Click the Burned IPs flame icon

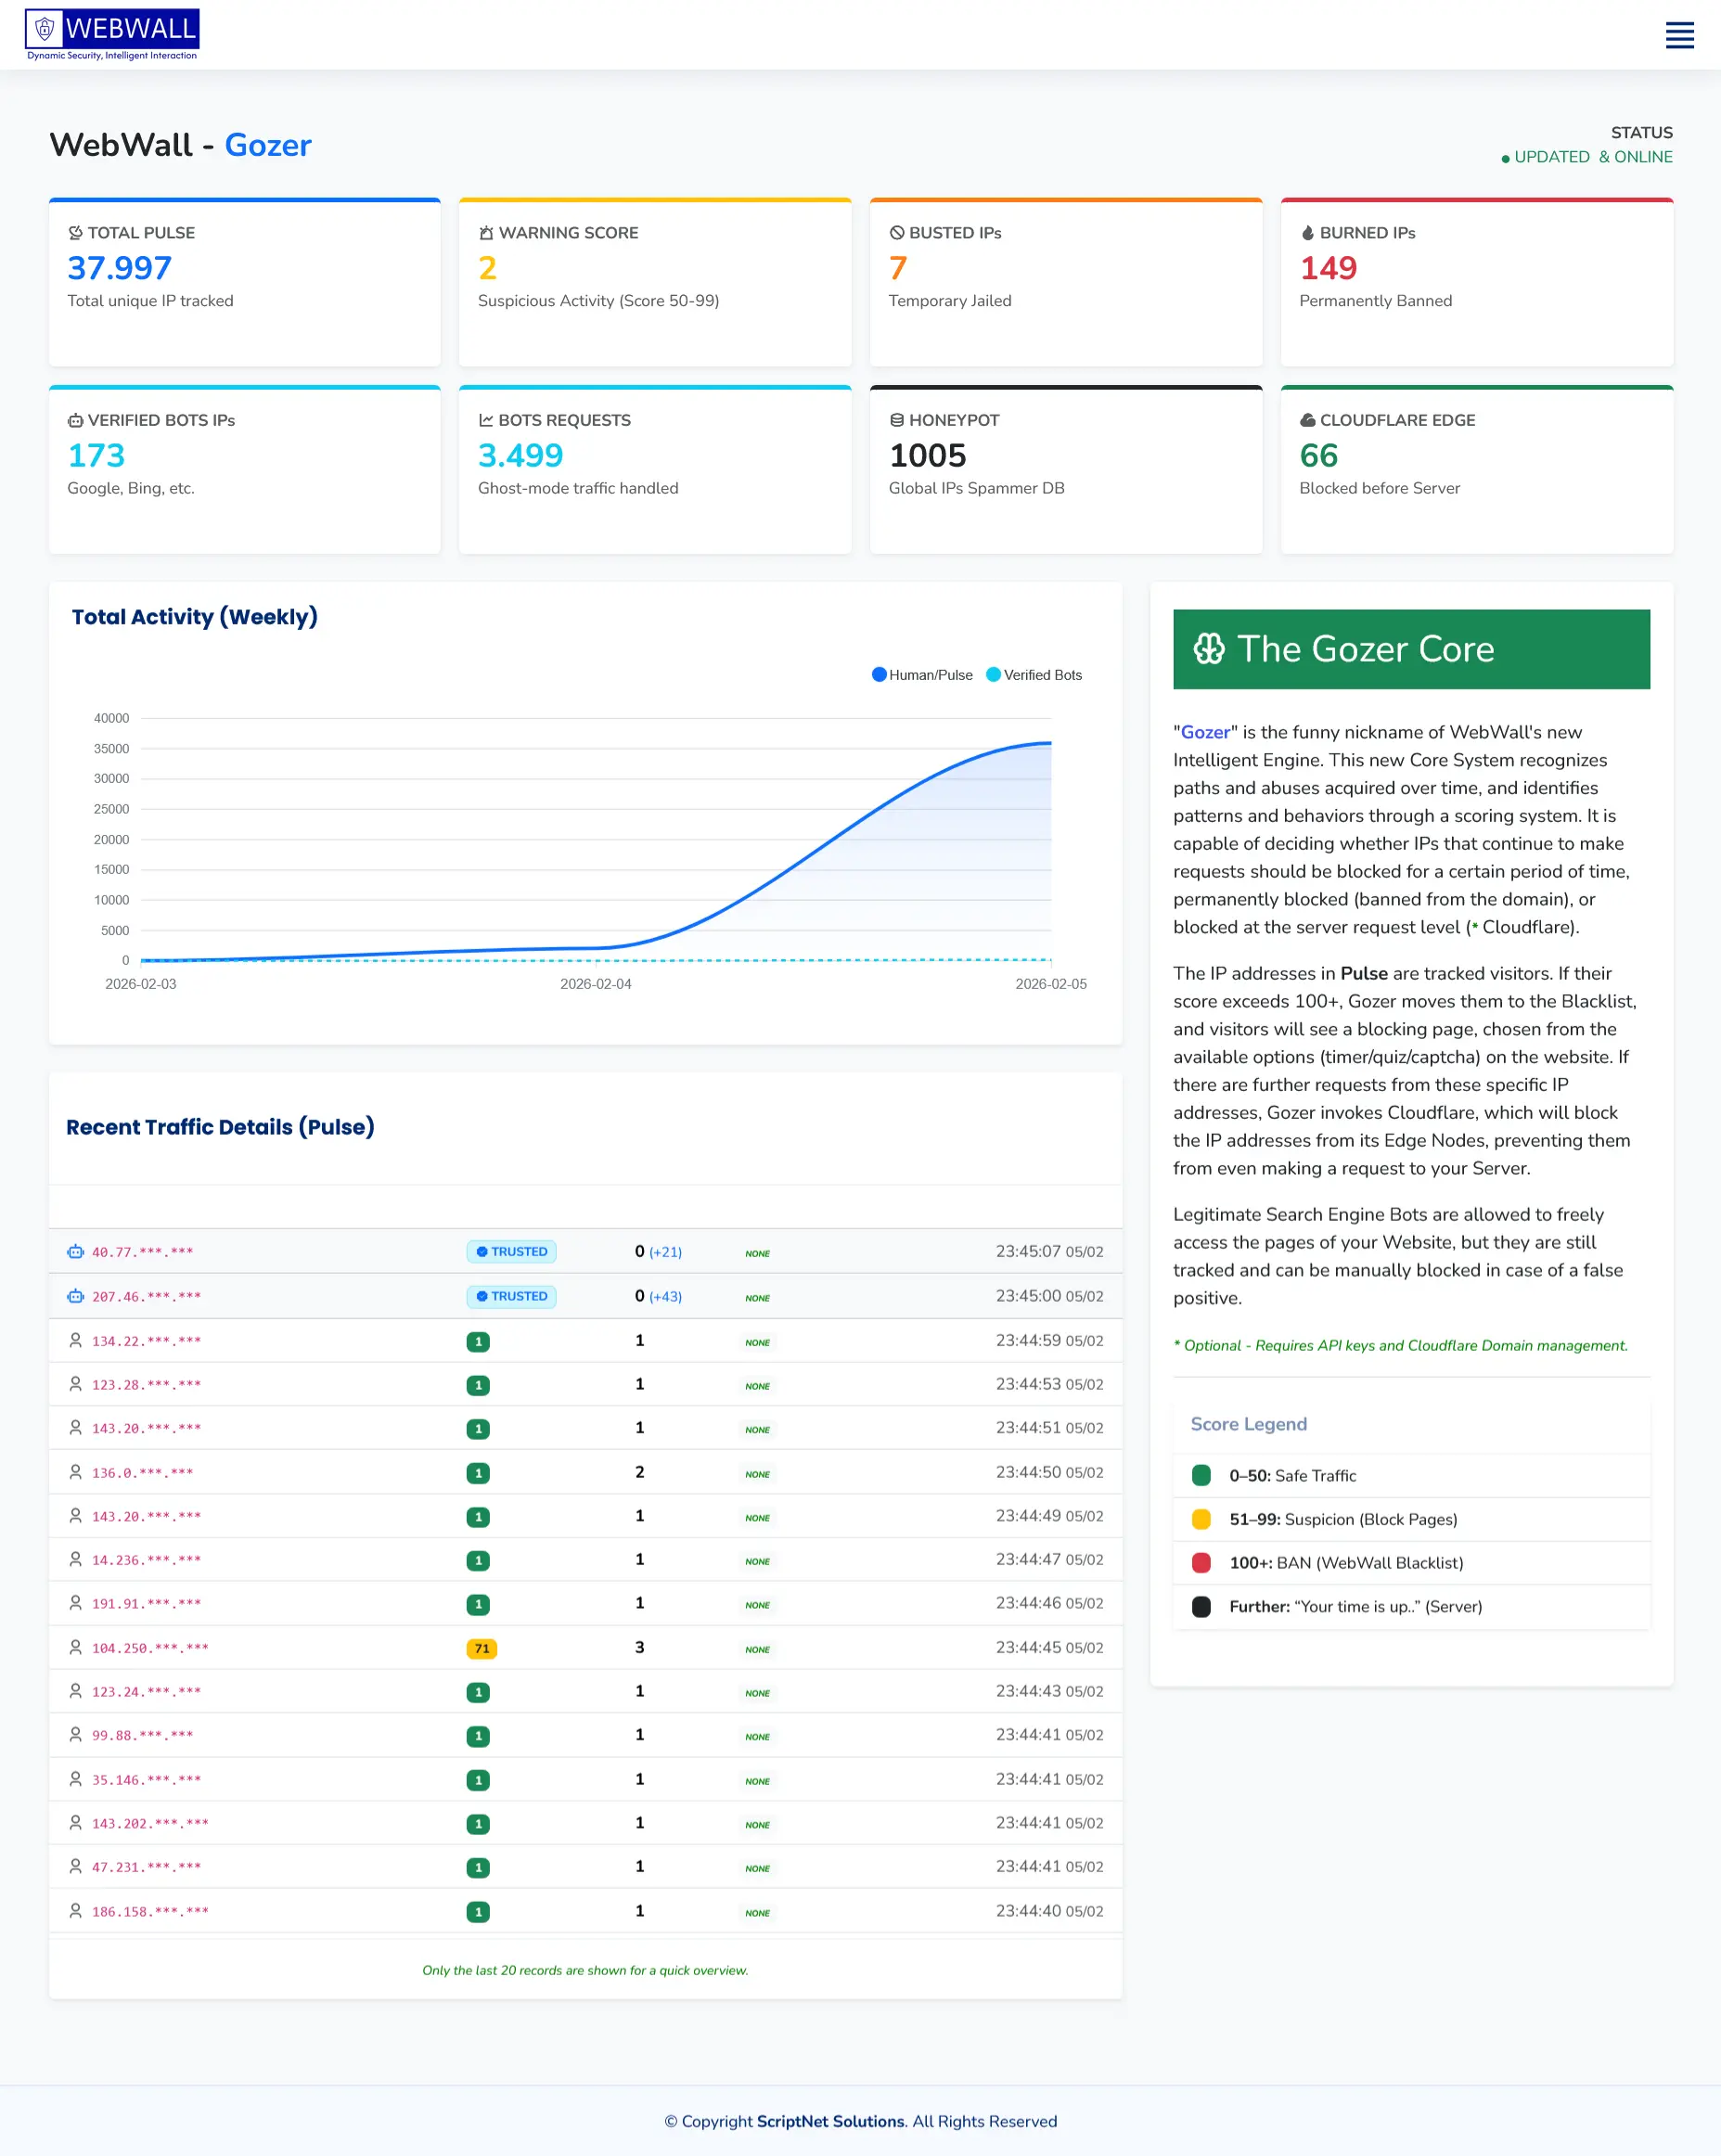point(1308,232)
